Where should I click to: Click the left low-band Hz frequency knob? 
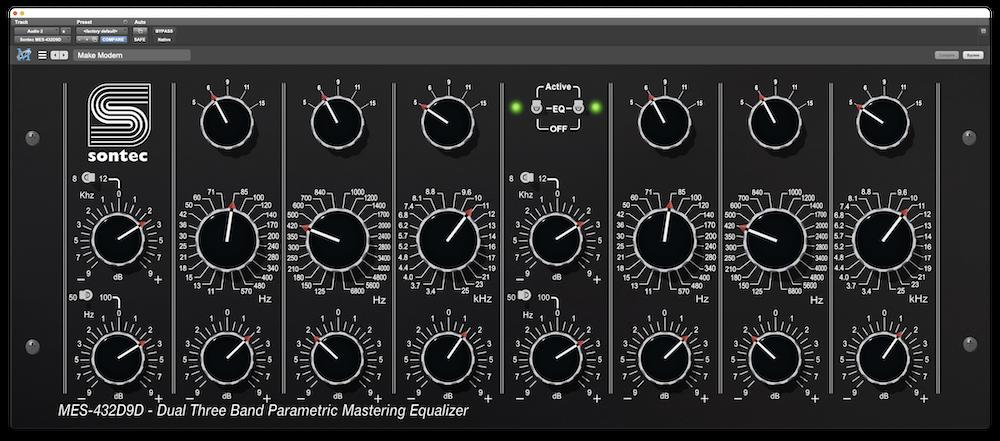click(x=227, y=240)
